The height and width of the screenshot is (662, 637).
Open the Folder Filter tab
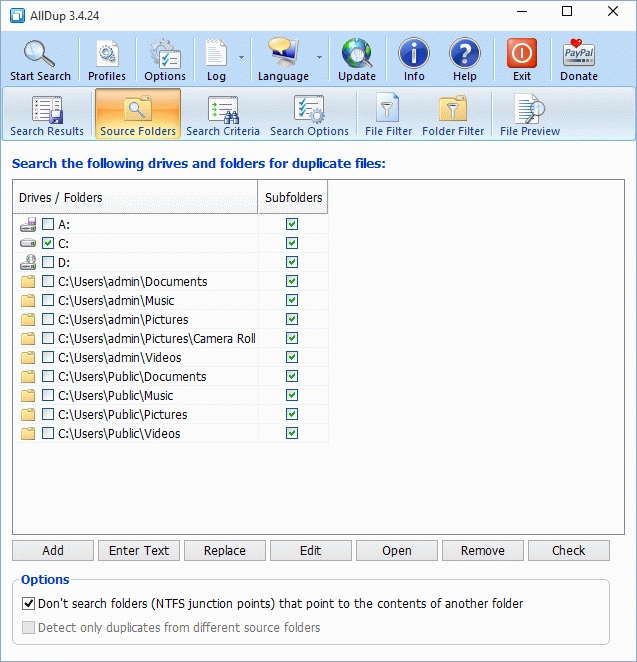click(x=453, y=116)
